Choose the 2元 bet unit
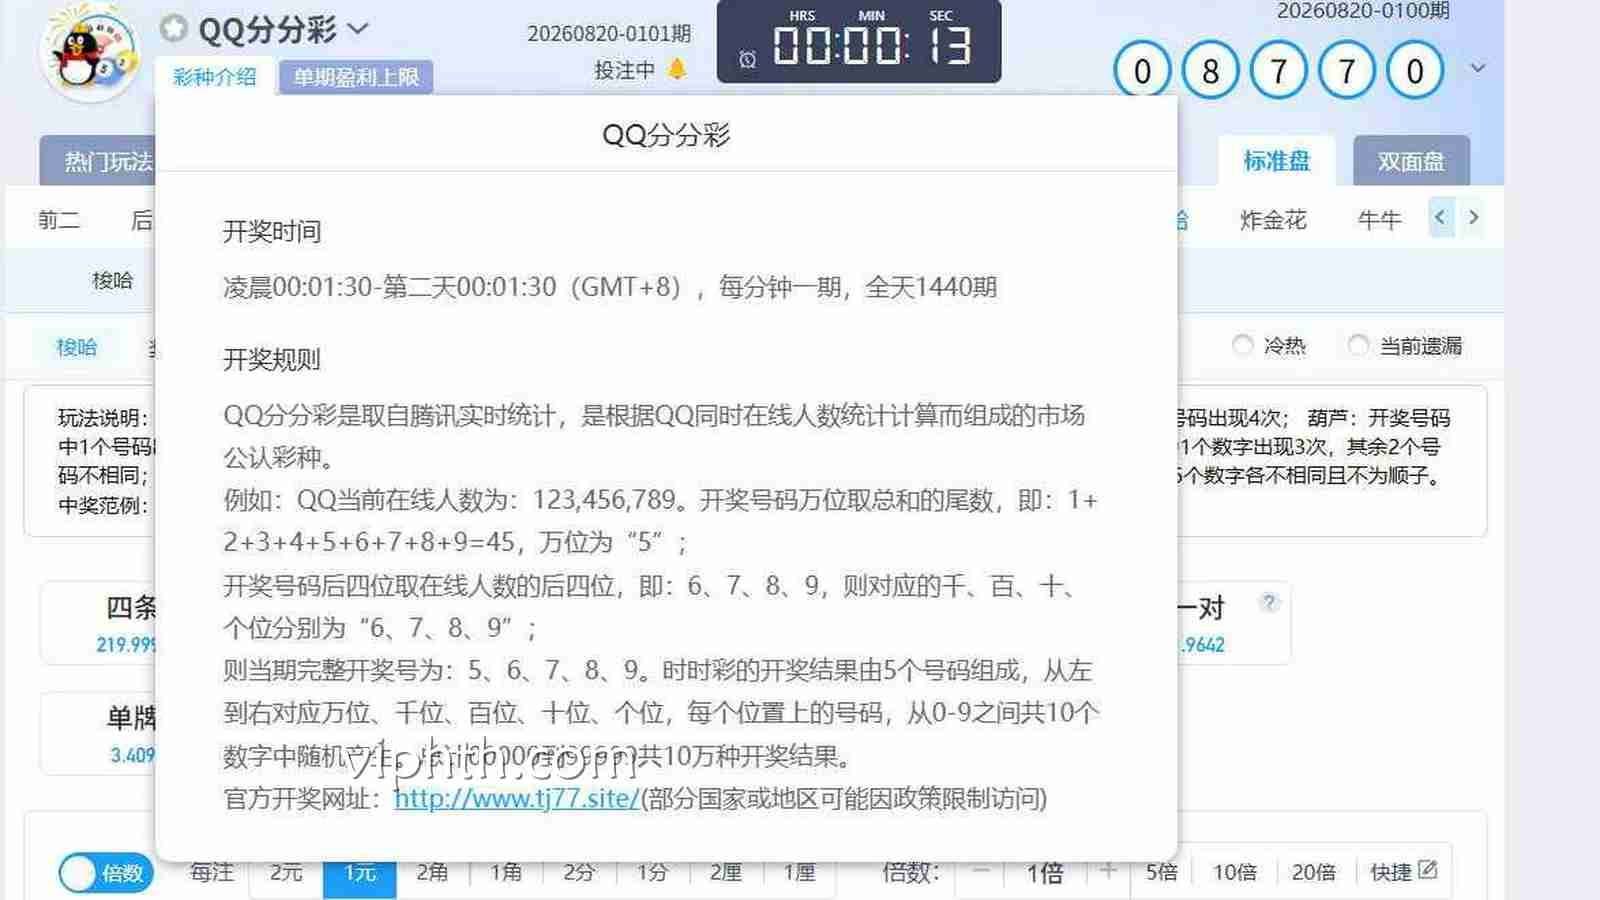The height and width of the screenshot is (900, 1600). pyautogui.click(x=286, y=872)
